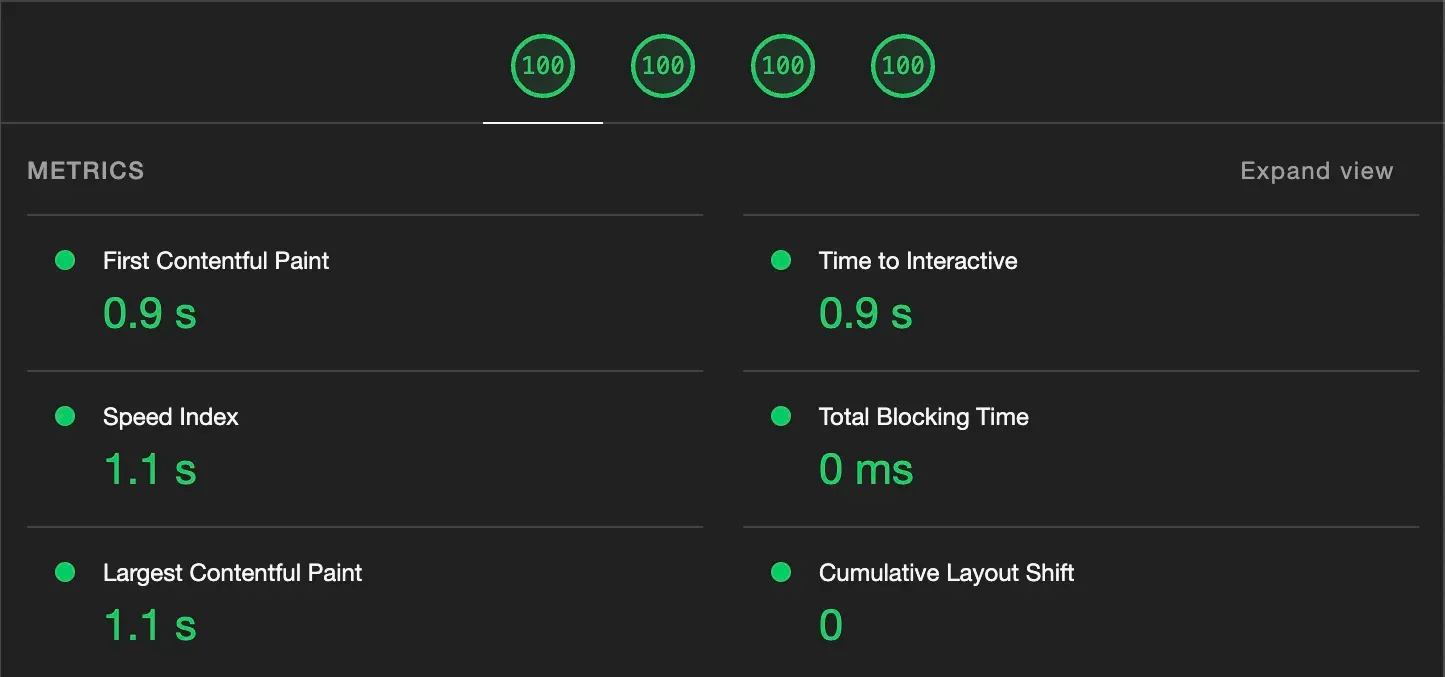Click the 0 ms Total Blocking Time value
Image resolution: width=1445 pixels, height=677 pixels.
pos(866,470)
